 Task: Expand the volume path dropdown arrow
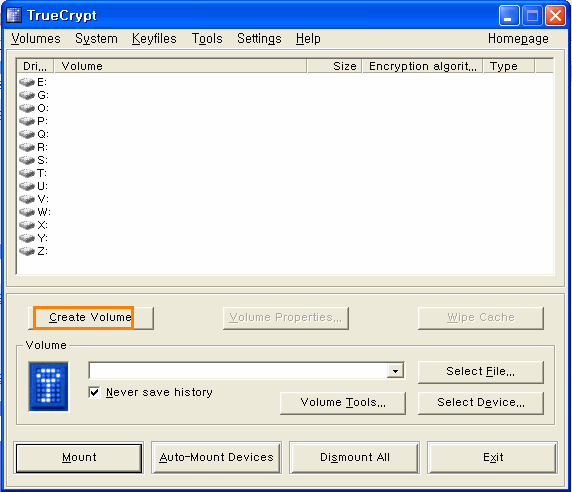click(395, 371)
